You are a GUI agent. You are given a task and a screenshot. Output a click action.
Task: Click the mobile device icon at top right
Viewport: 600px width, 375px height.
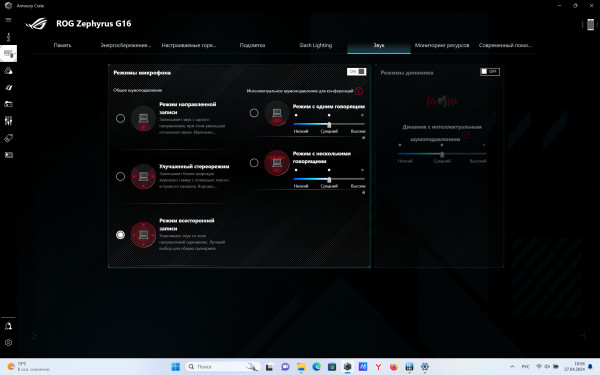pos(590,24)
